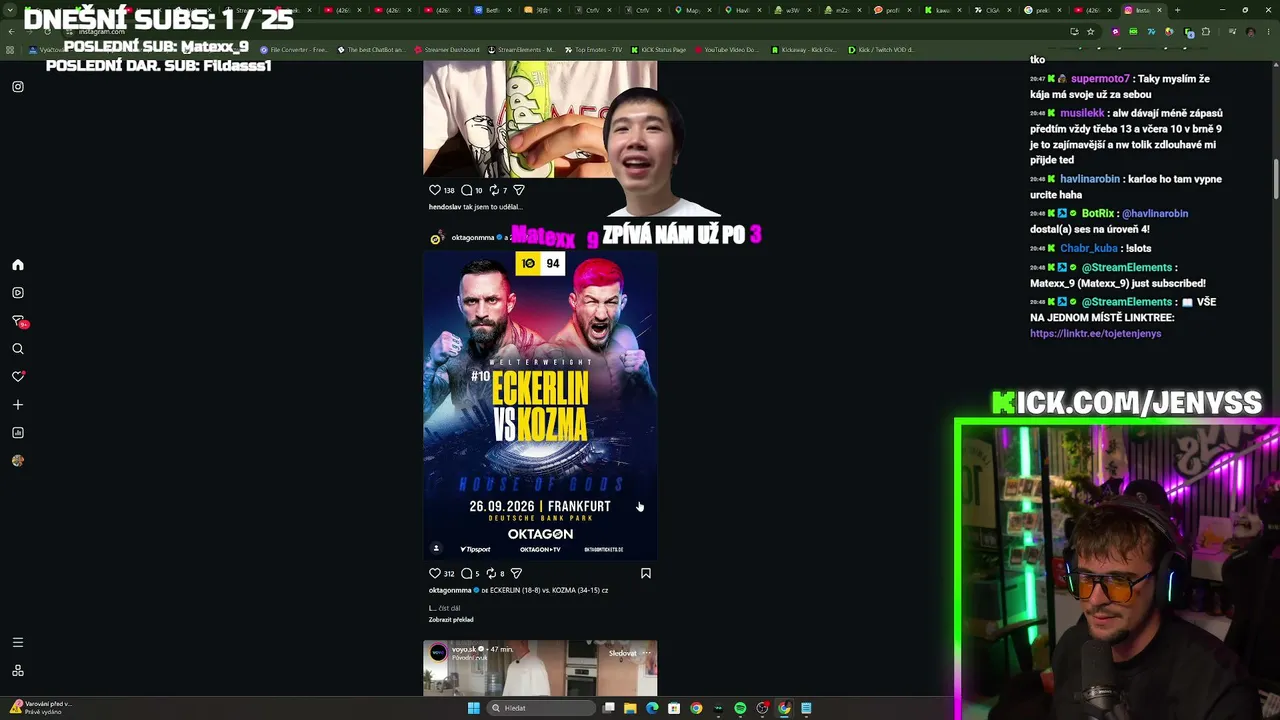
Task: Open the hendoslav username in caption
Action: click(x=445, y=207)
